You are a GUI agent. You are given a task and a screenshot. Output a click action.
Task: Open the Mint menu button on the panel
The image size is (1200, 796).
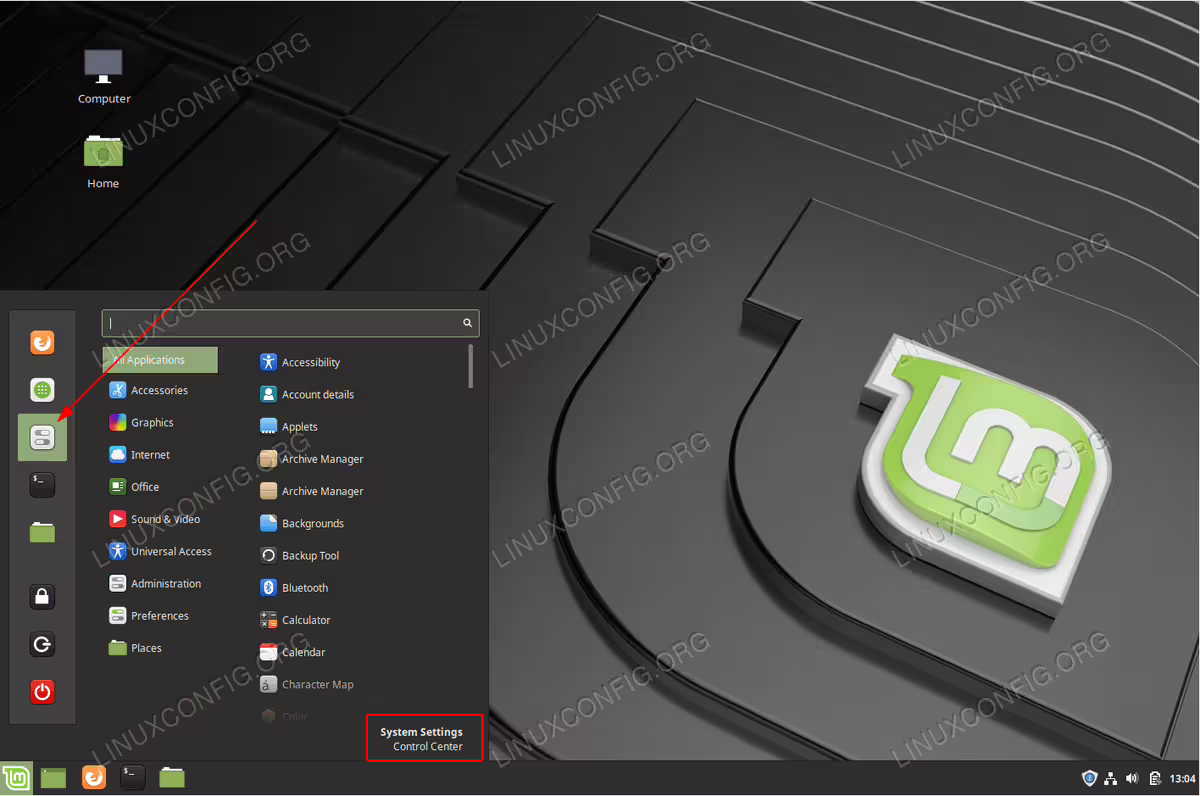(16, 778)
